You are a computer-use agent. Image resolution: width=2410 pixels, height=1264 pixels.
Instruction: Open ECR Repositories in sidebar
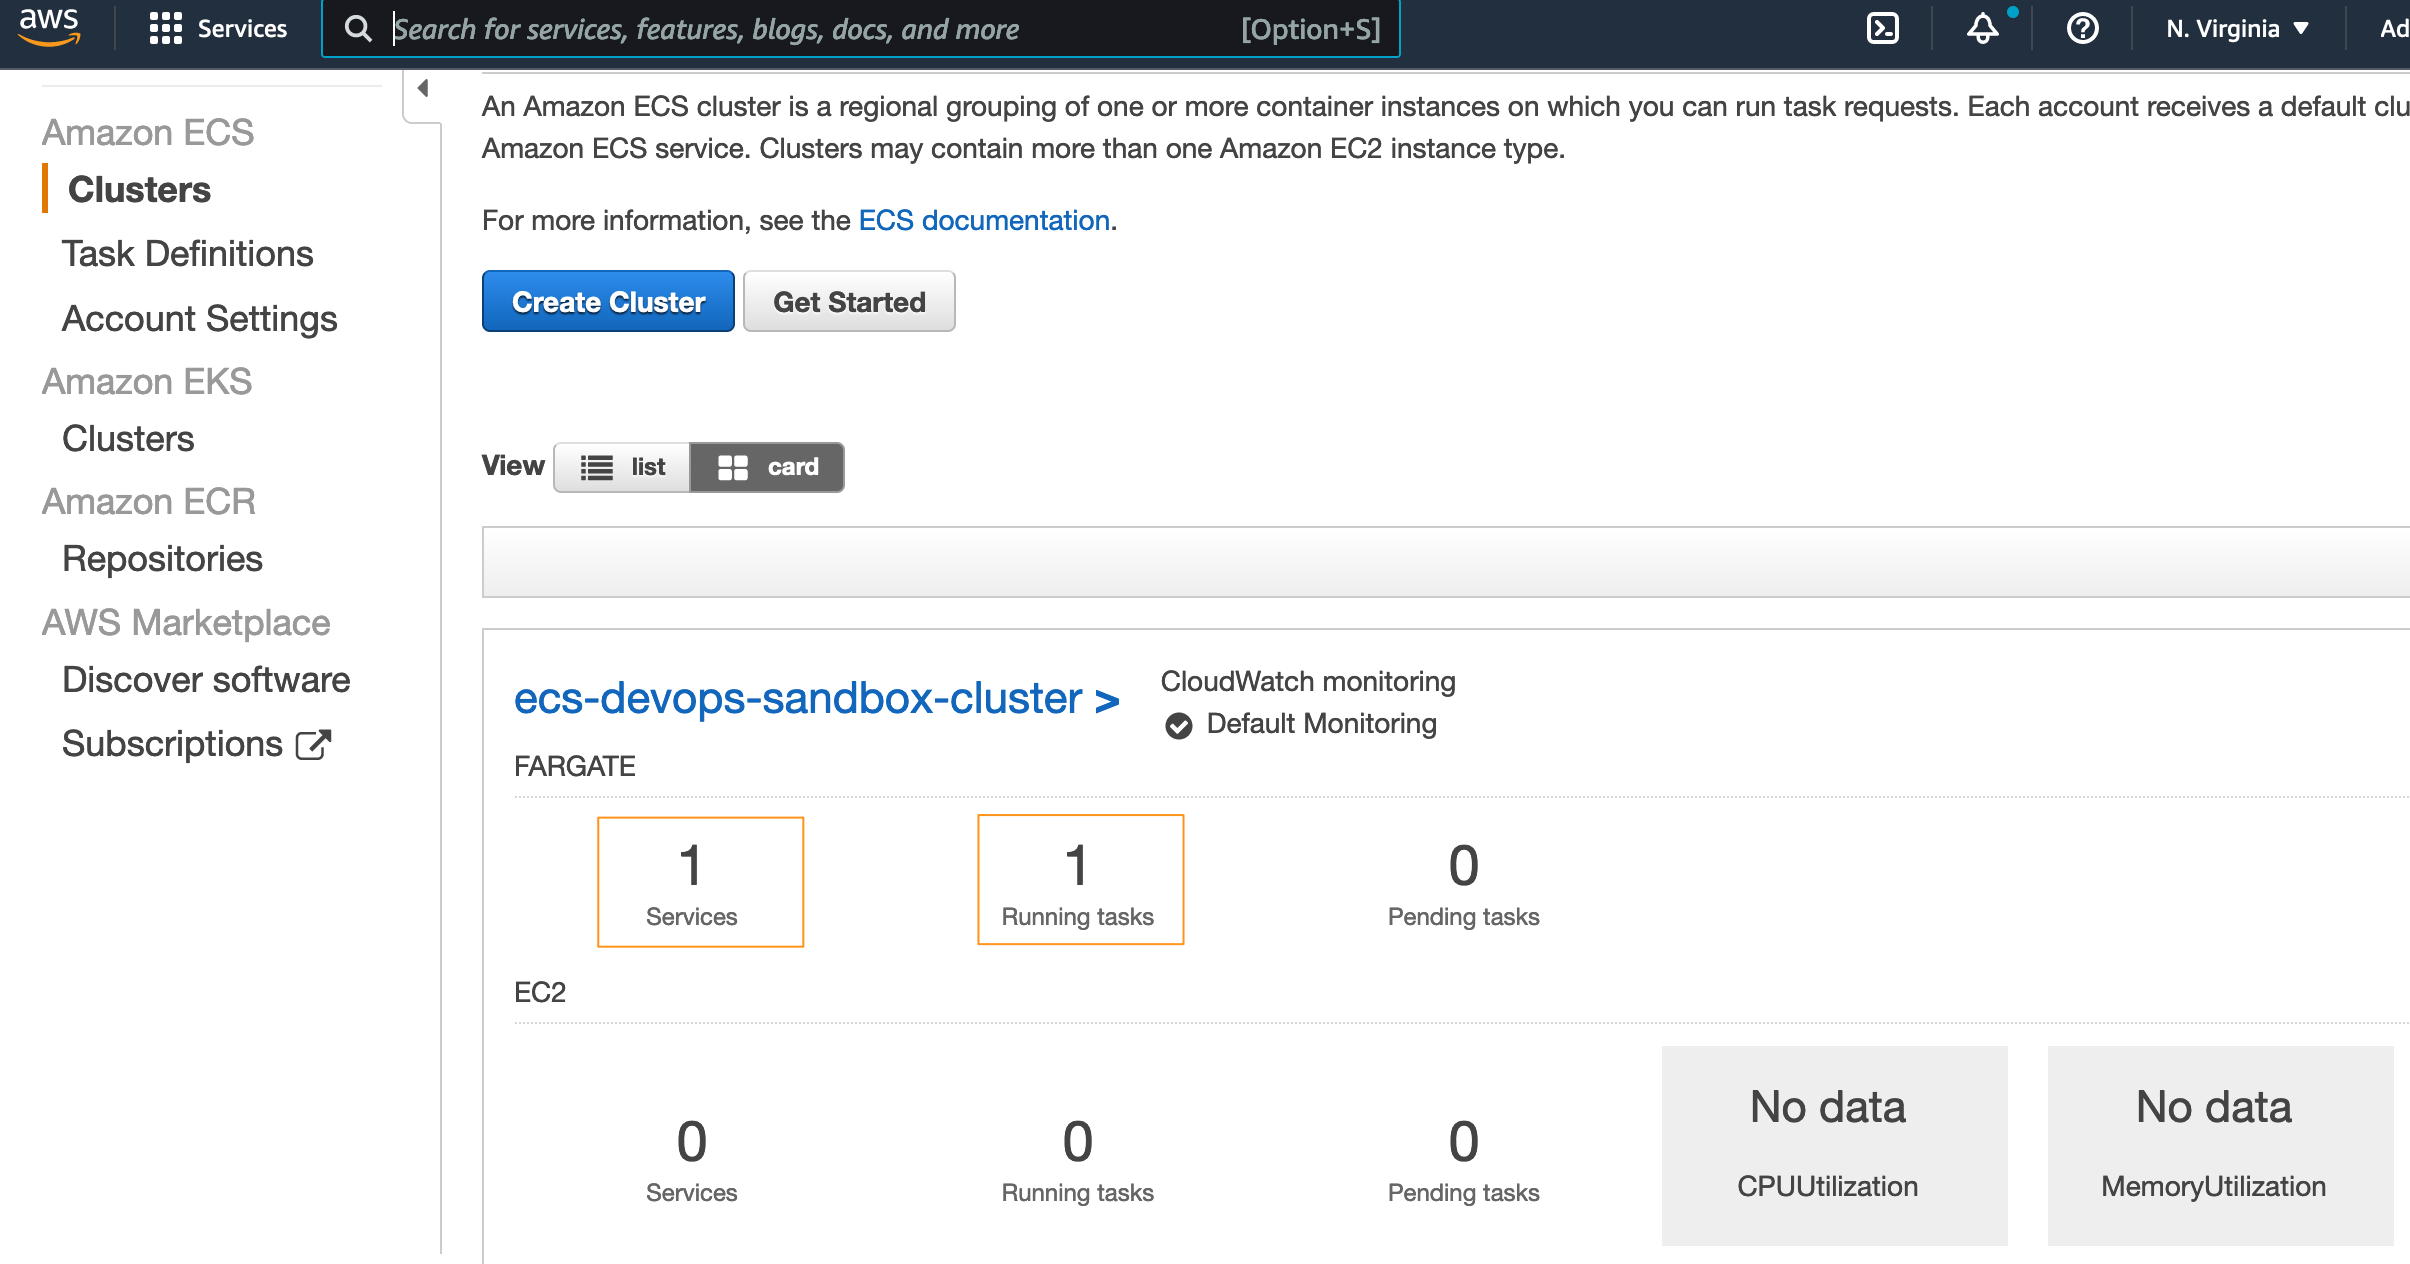[162, 558]
